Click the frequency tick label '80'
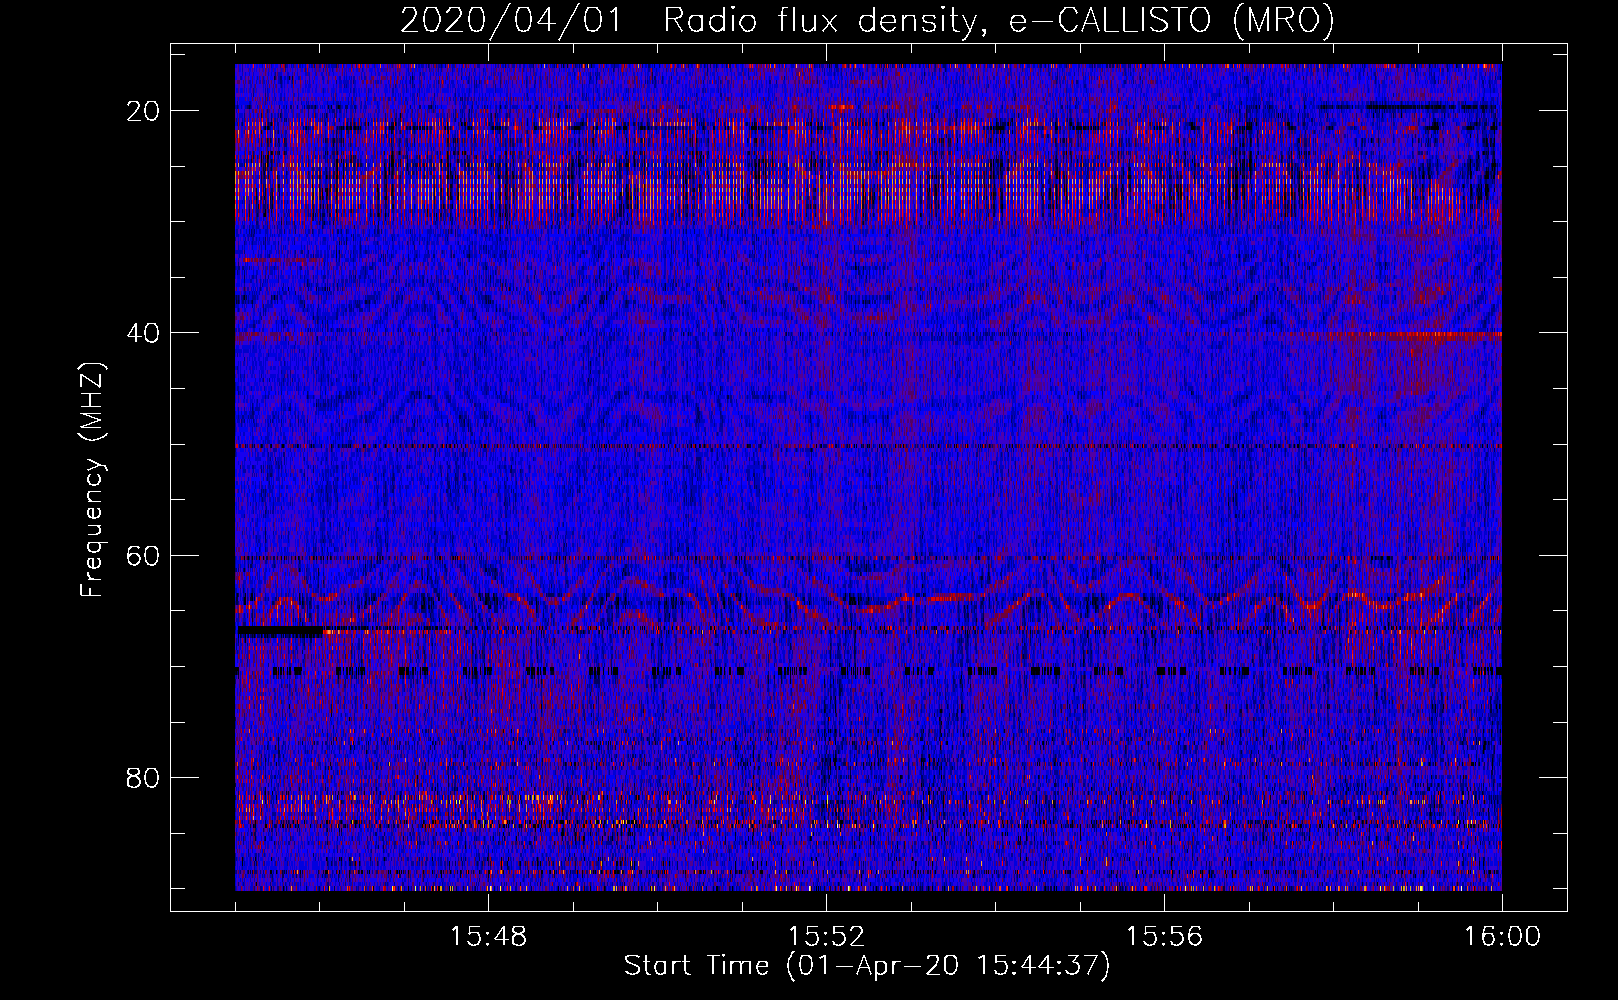This screenshot has height=1000, width=1618. 144,778
